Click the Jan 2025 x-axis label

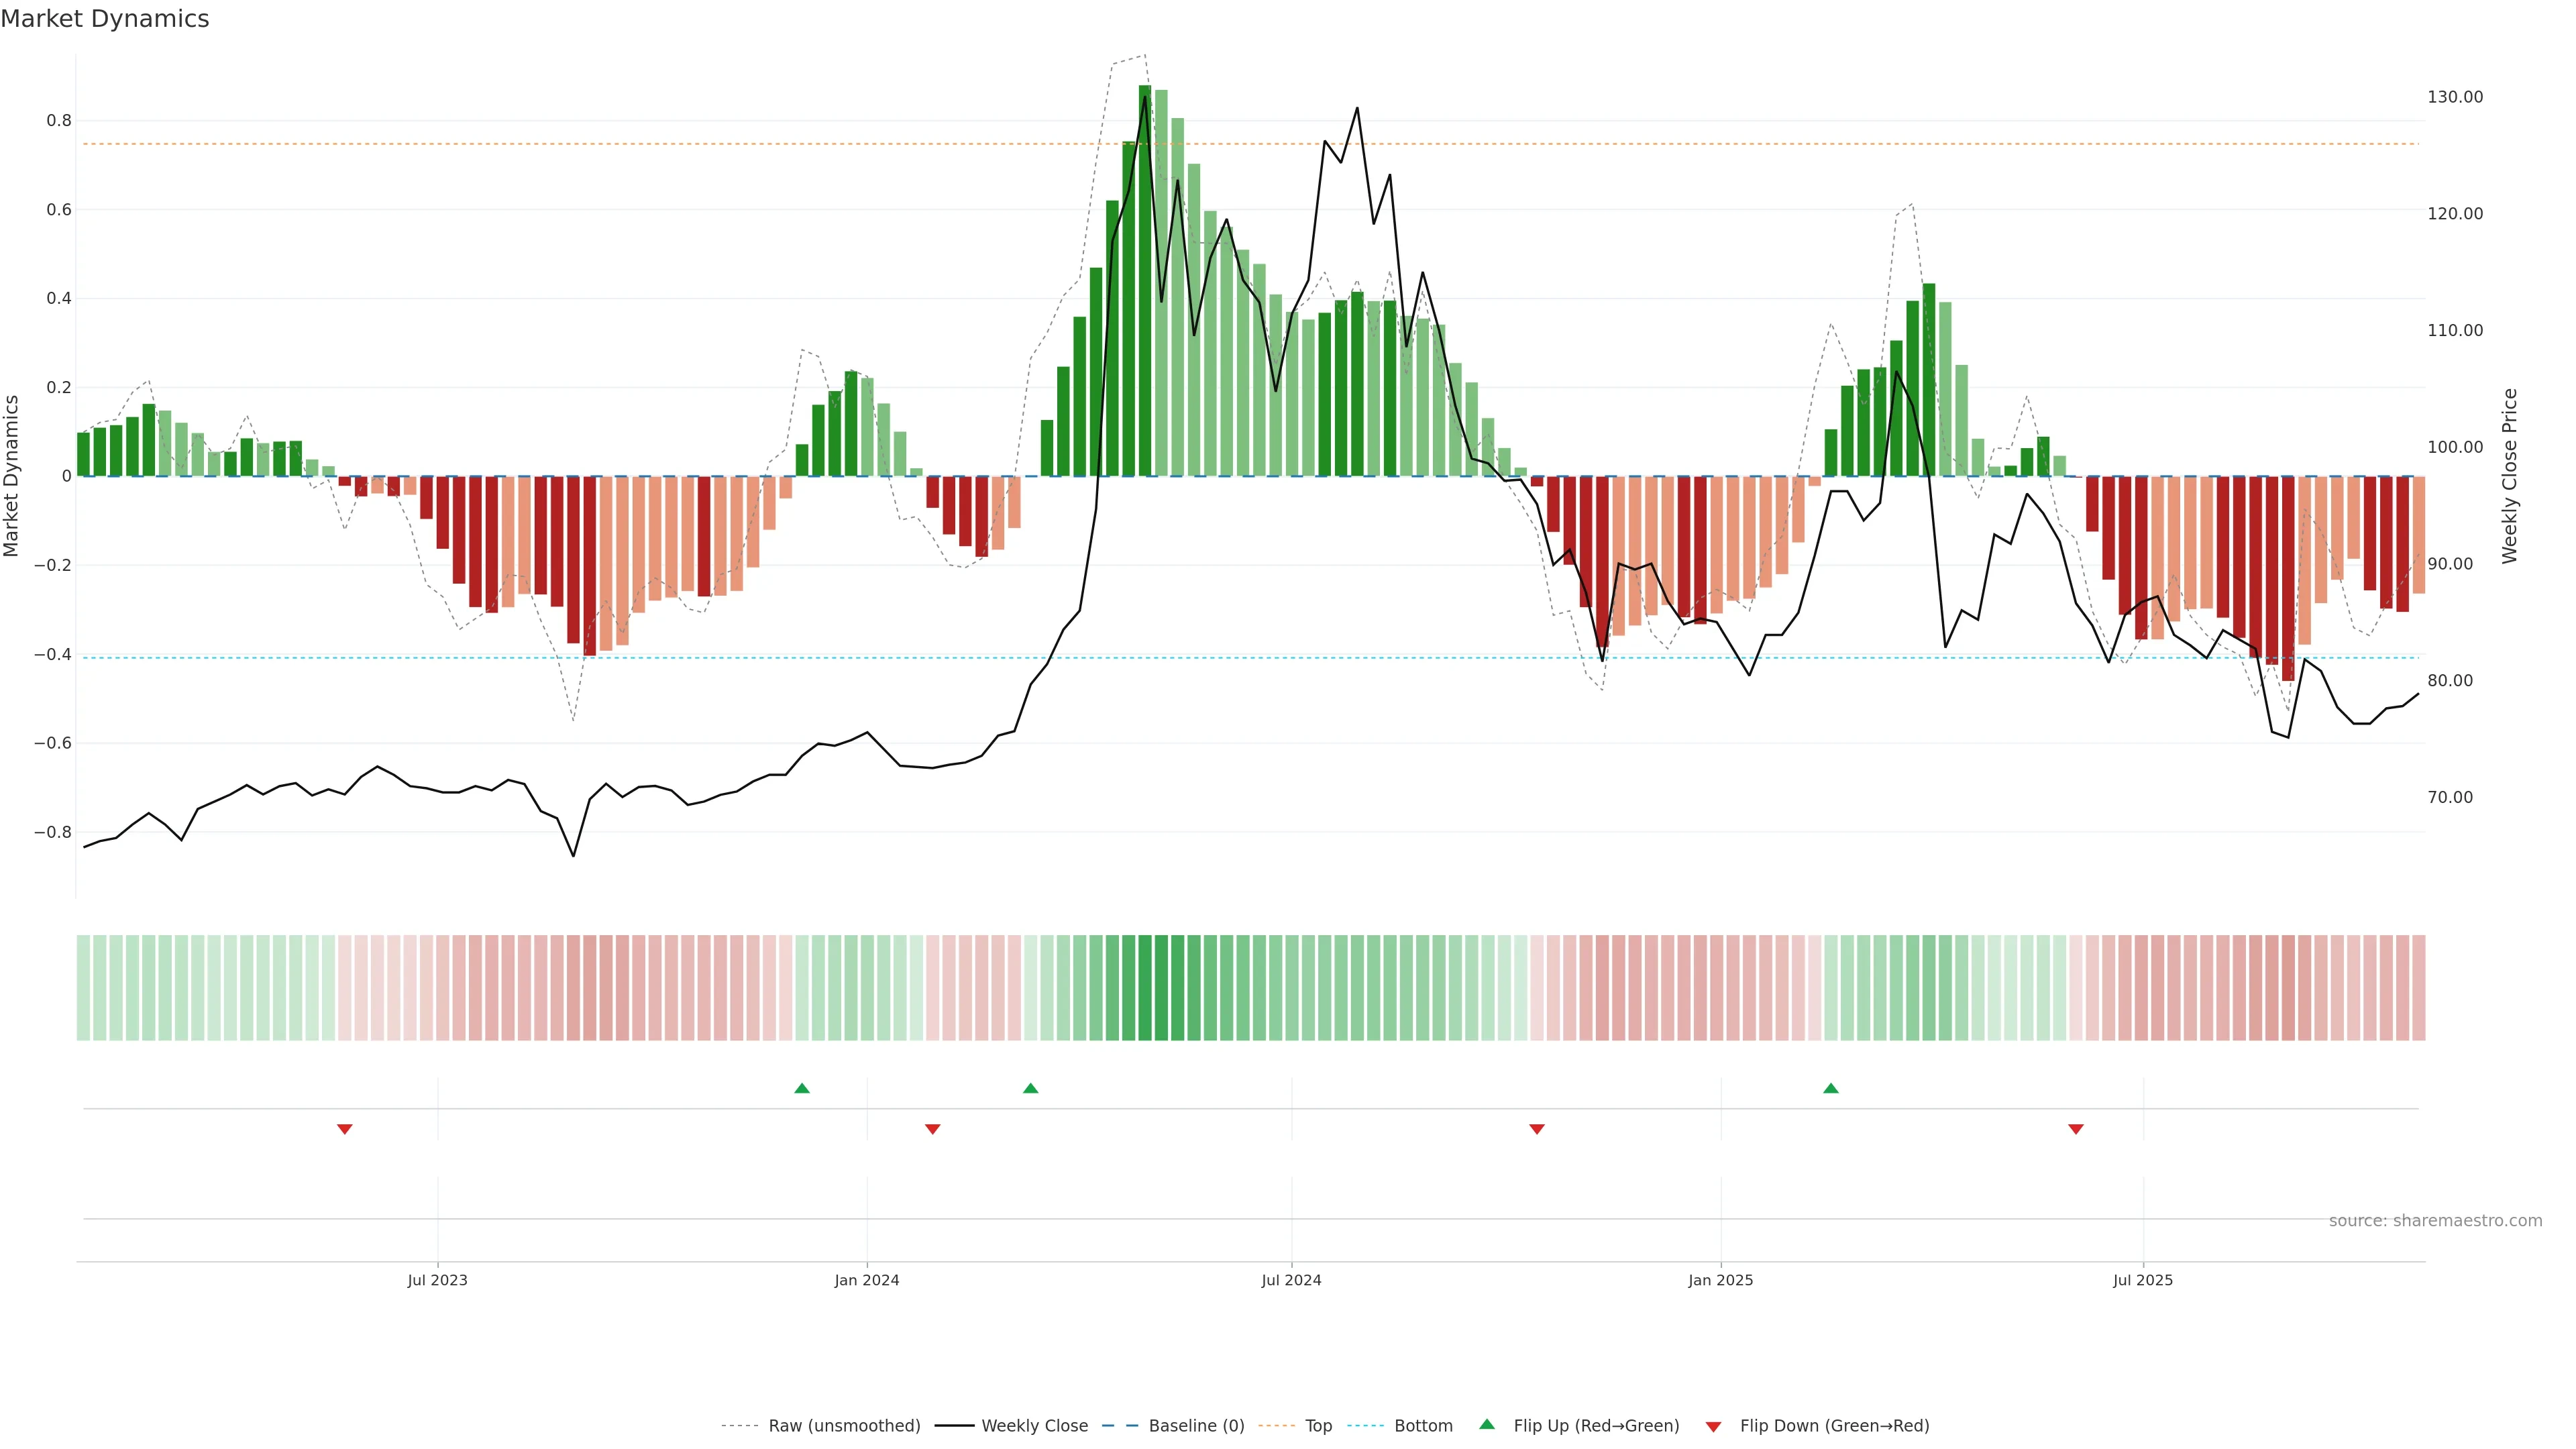coord(1720,1280)
